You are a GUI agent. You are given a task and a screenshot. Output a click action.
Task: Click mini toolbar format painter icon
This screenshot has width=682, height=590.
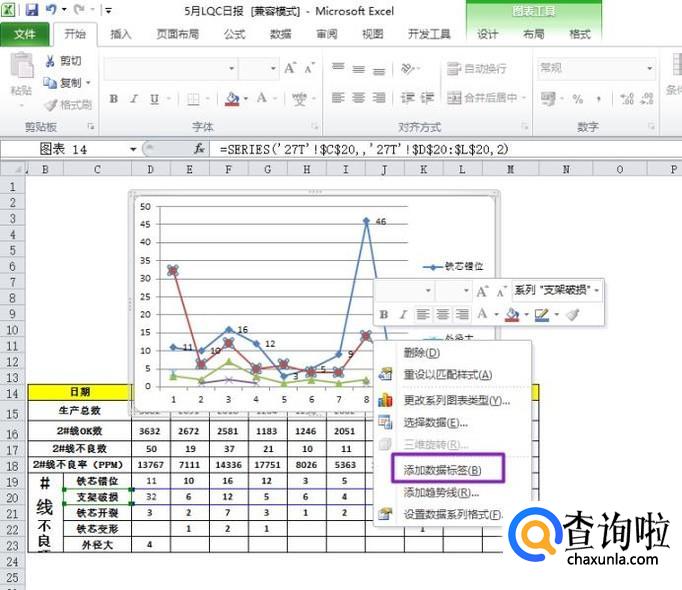573,314
